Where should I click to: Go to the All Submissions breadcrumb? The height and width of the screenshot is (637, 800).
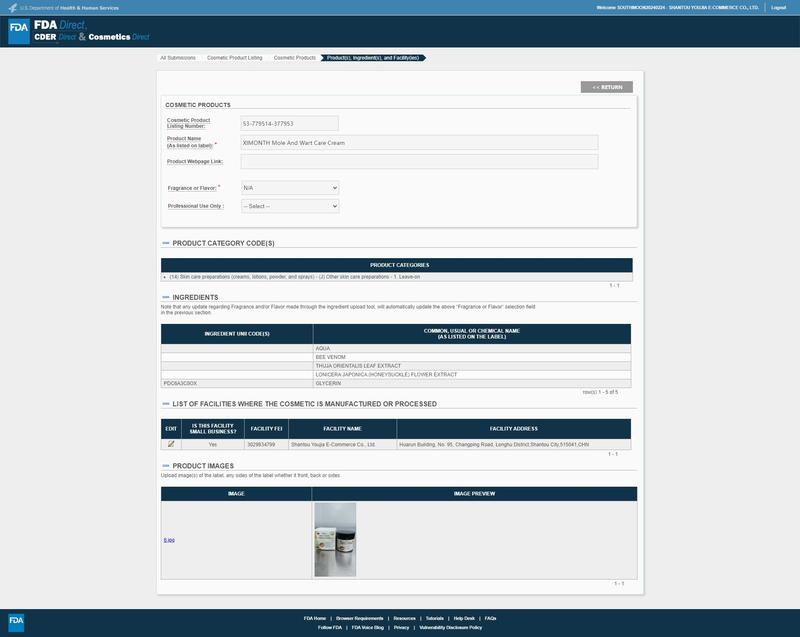click(178, 58)
